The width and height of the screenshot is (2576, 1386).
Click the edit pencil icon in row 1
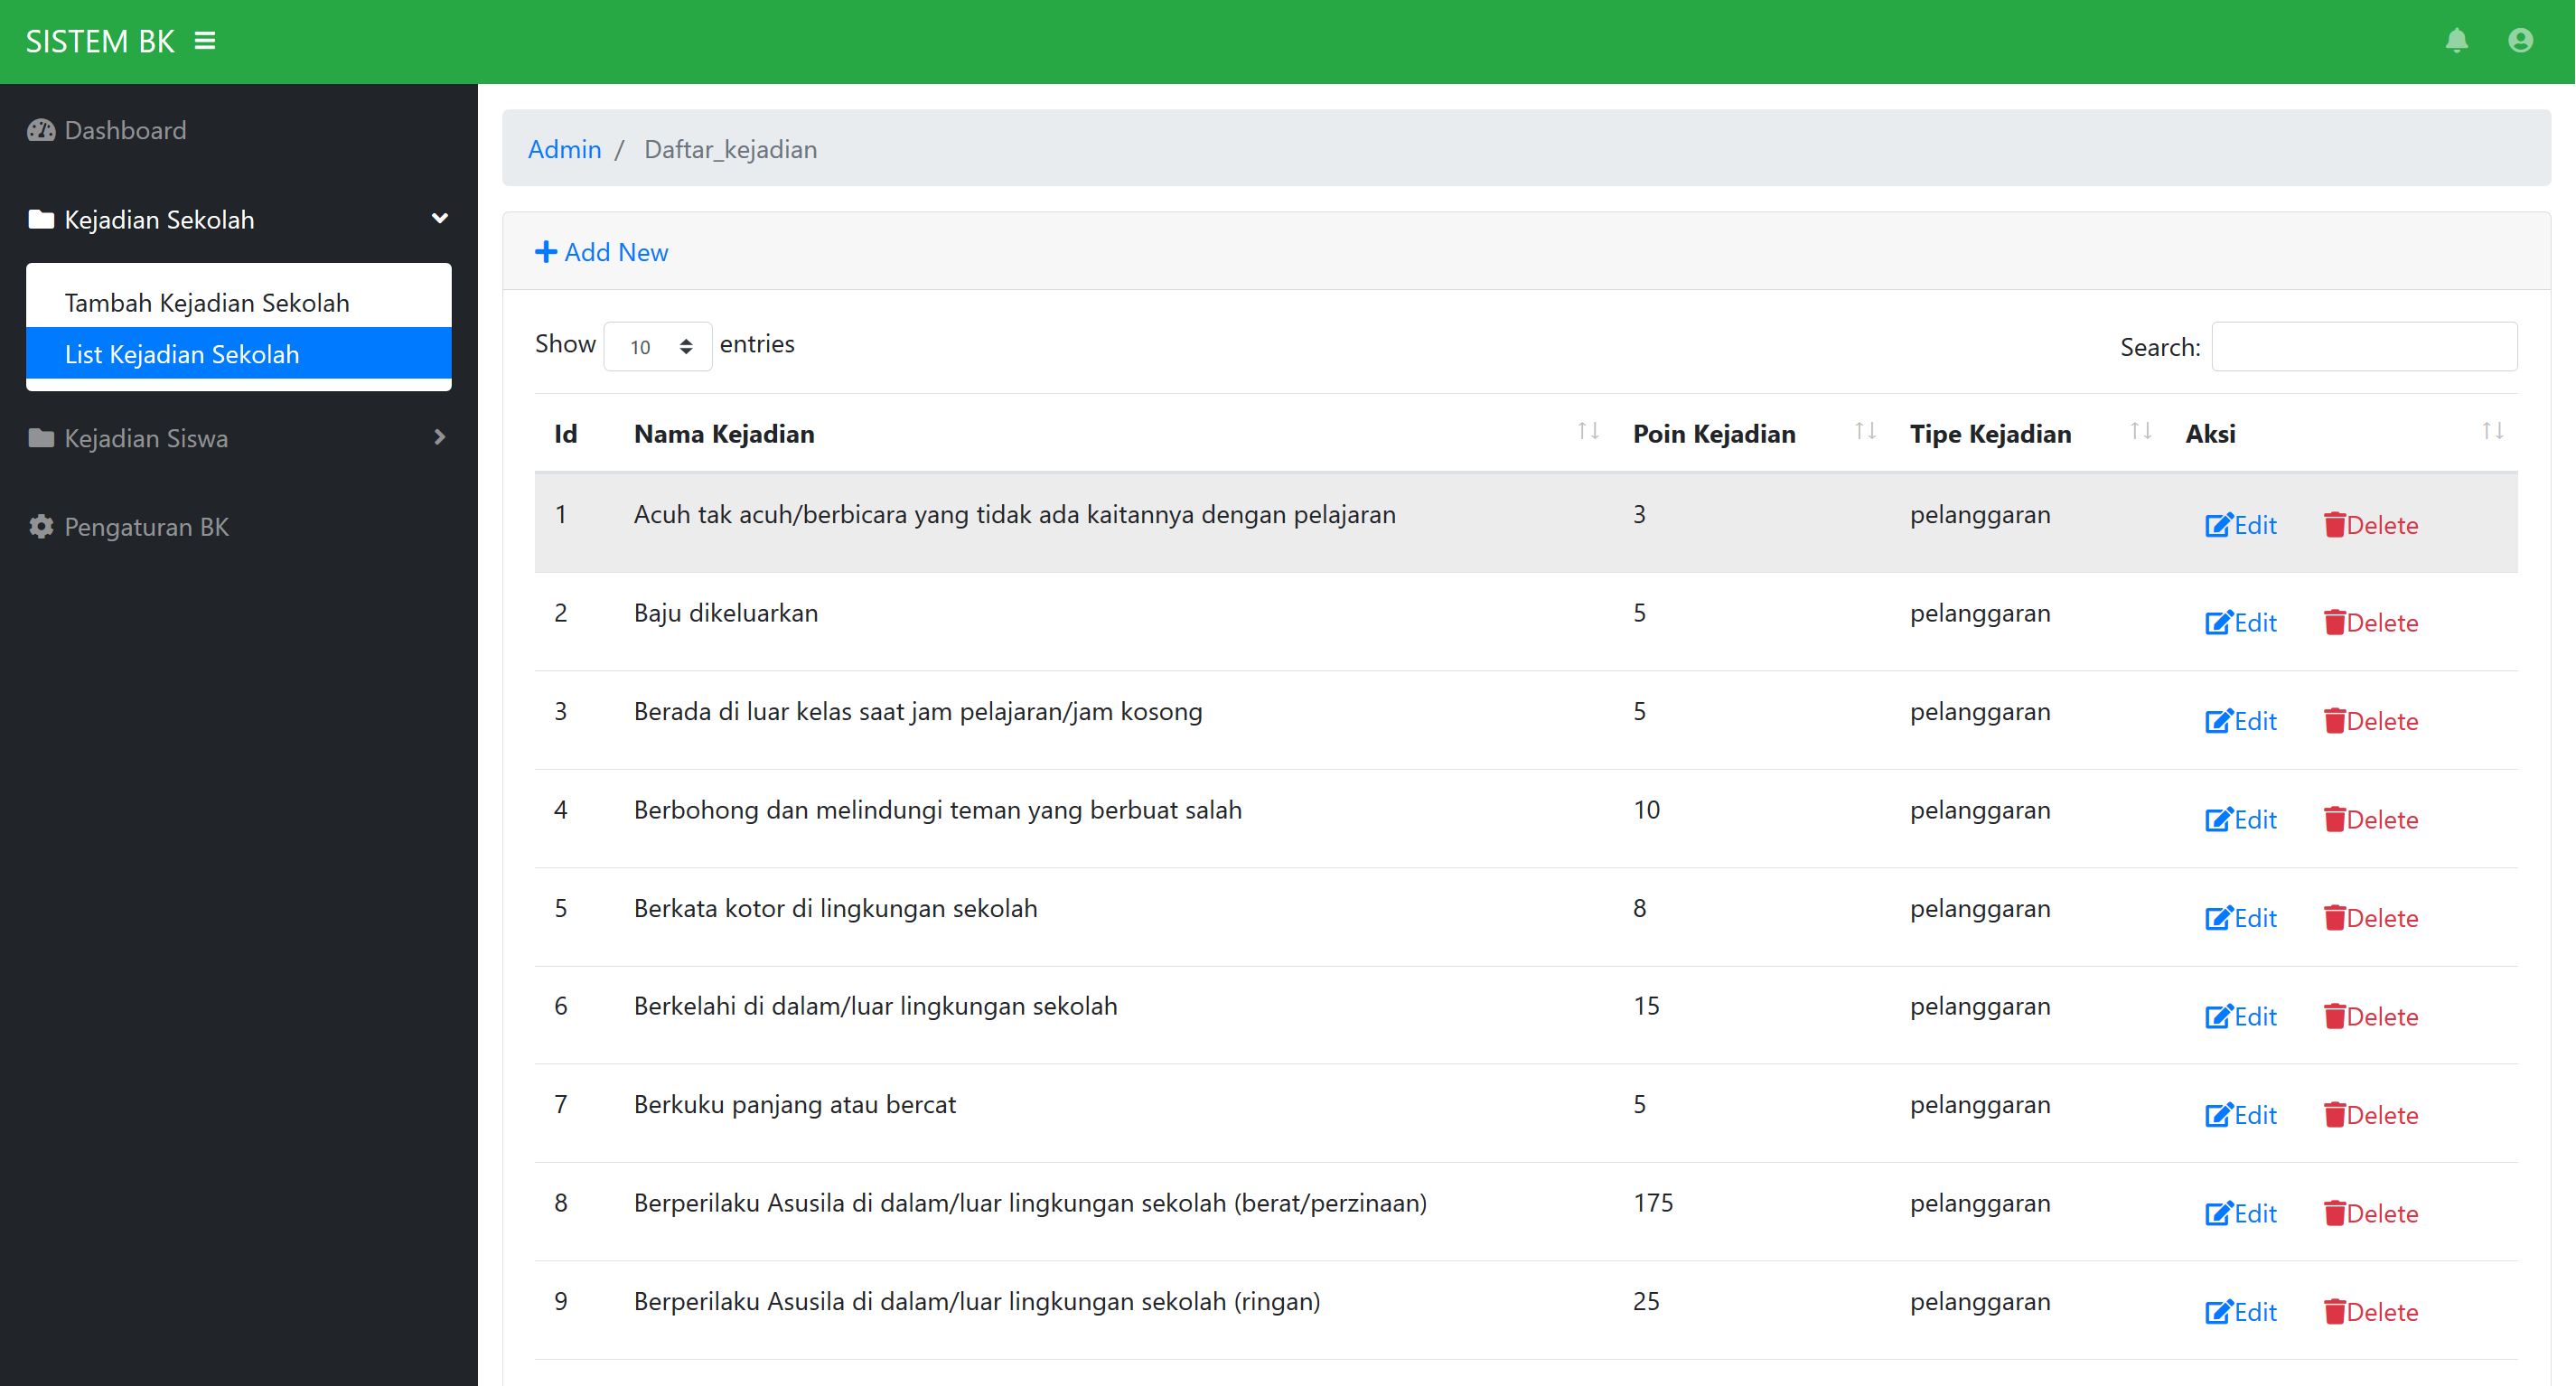[2219, 525]
